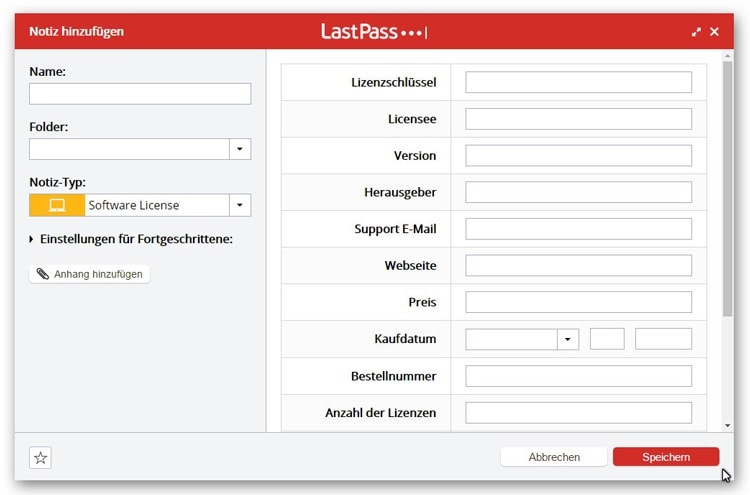Screen dimensions: 750x495
Task: Click the expand dialog arrows icon
Action: pos(696,32)
